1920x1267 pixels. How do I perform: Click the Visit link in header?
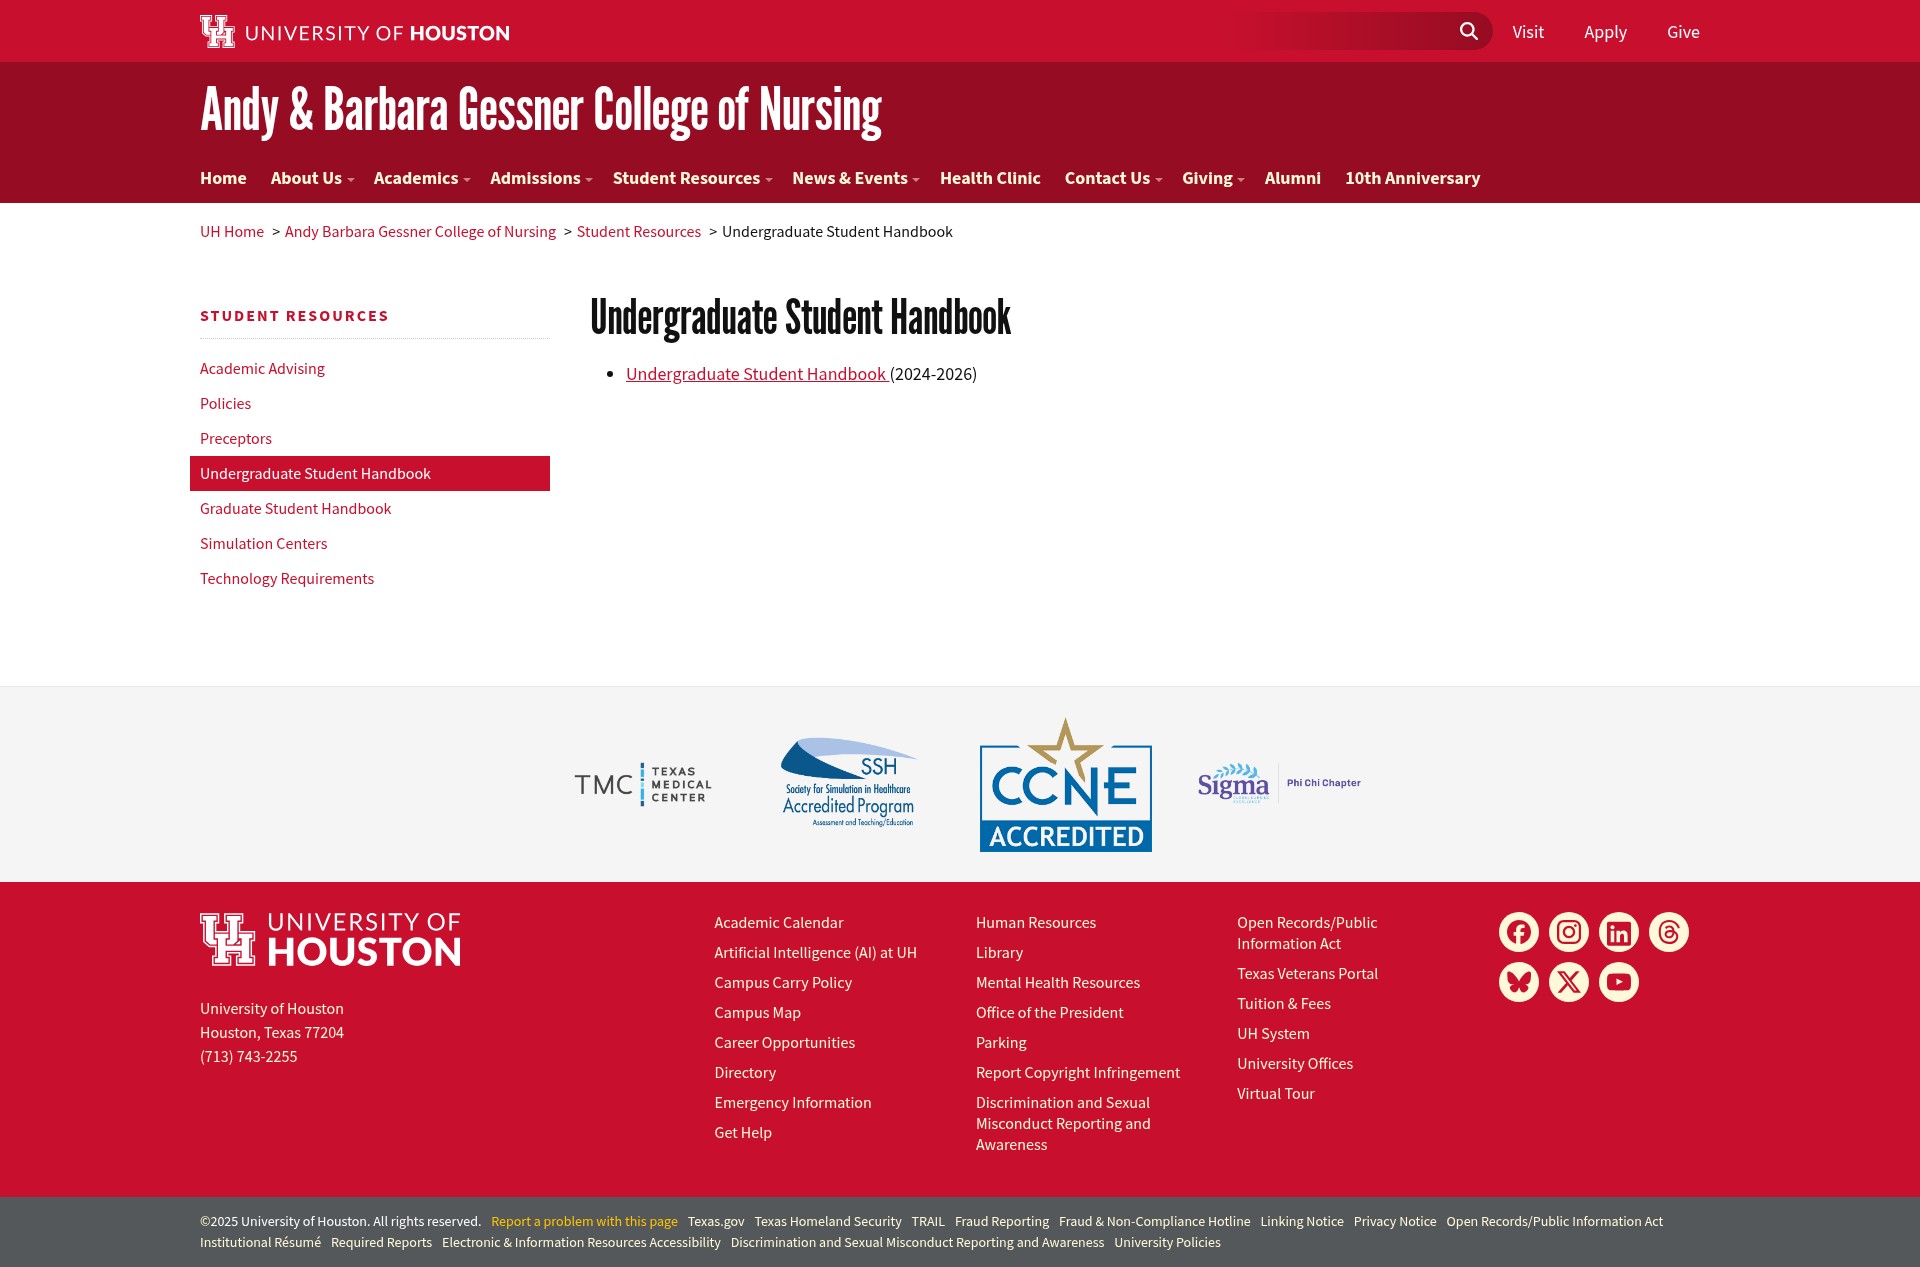click(1528, 32)
